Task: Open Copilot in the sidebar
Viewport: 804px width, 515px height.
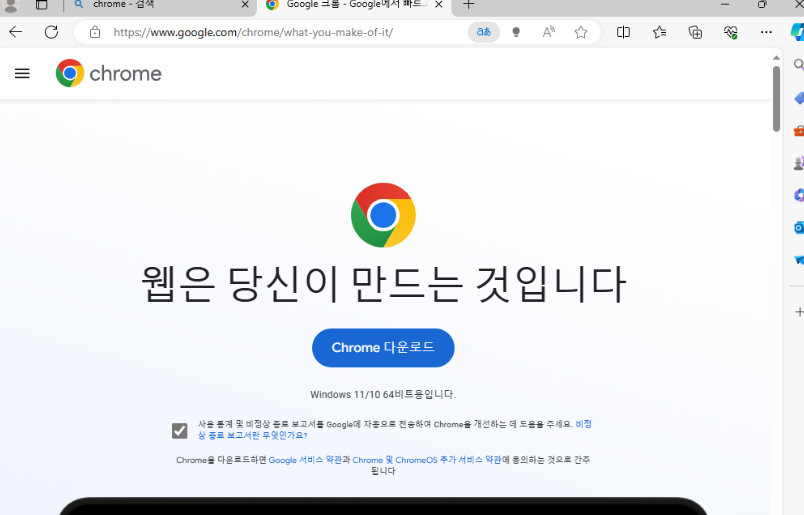Action: pyautogui.click(x=797, y=32)
